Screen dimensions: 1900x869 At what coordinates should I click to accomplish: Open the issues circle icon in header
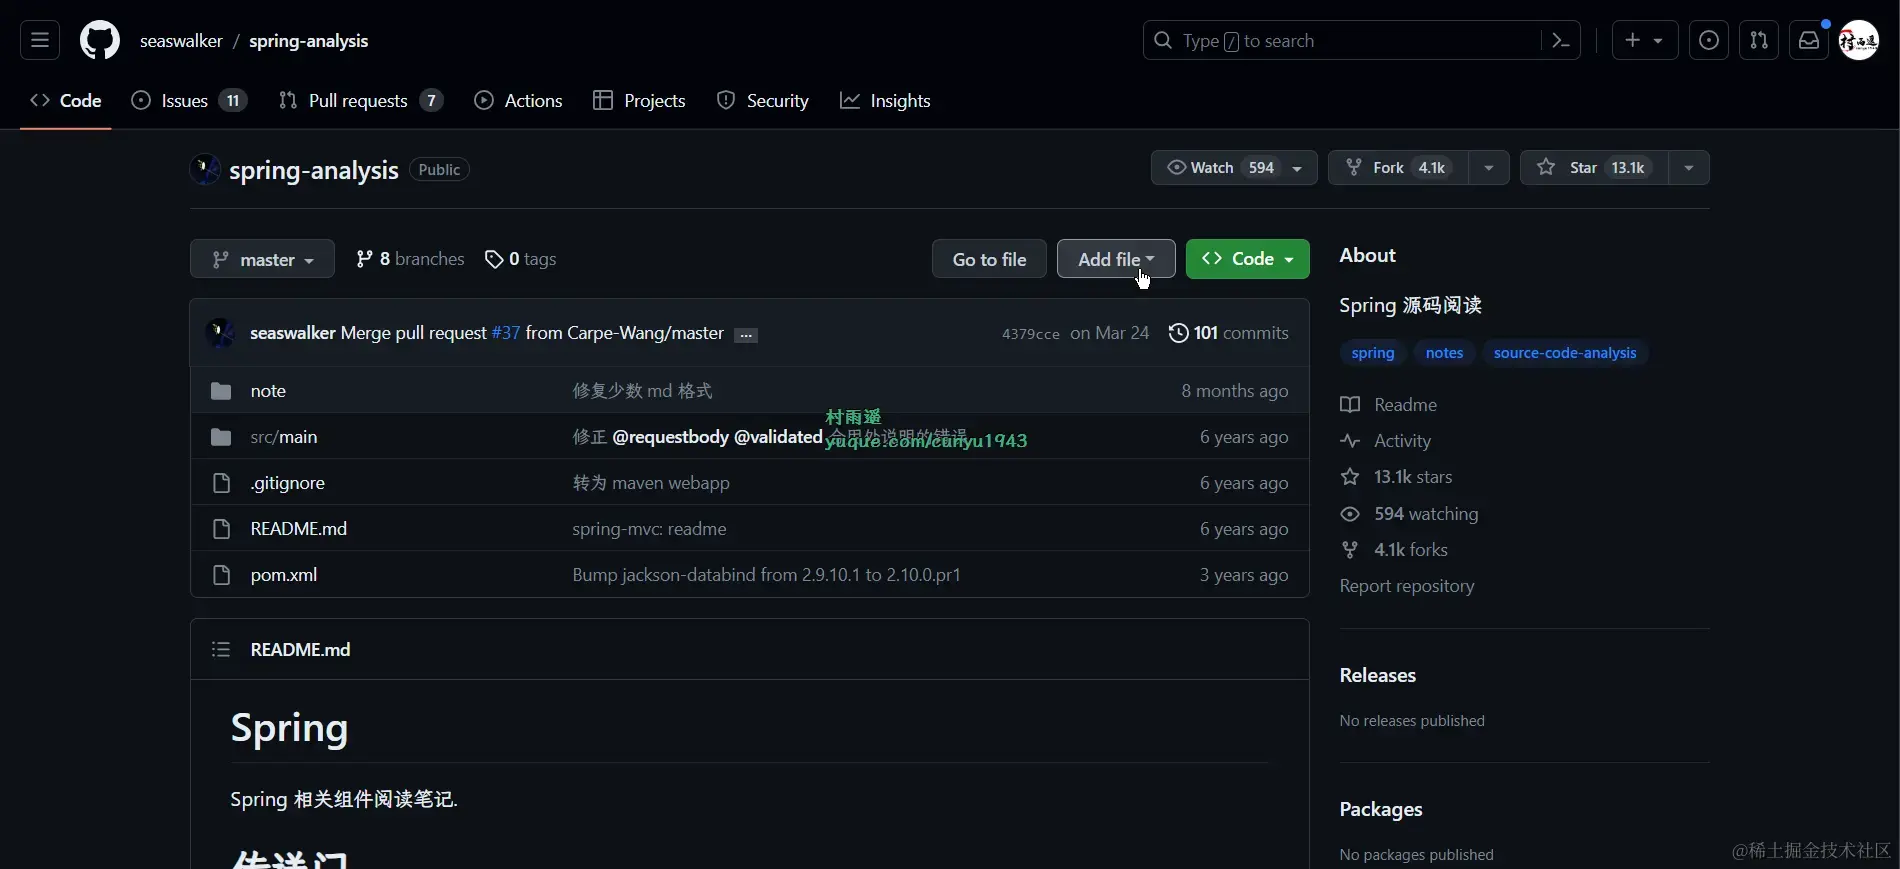click(x=1709, y=41)
